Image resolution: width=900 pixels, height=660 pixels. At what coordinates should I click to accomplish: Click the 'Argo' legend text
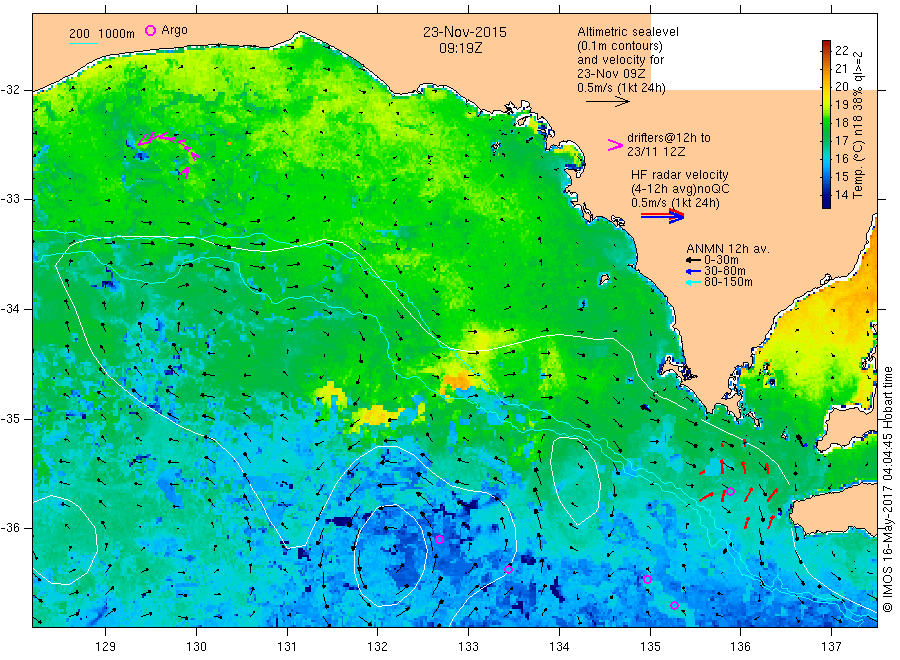[174, 30]
